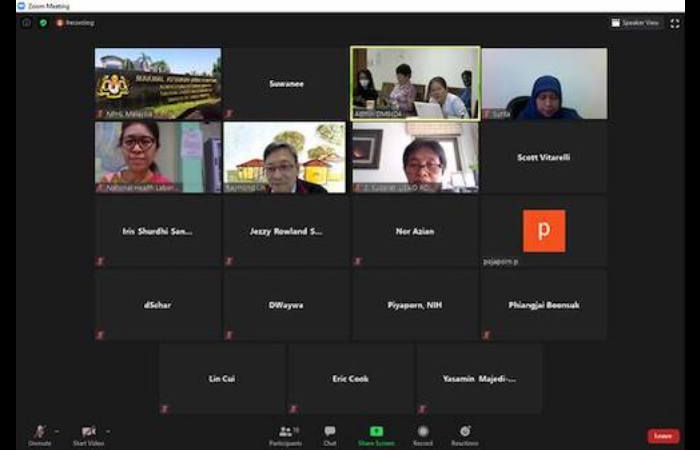Viewport: 700px width, 450px height.
Task: Select the video tile with painted houses background
Action: 286,157
